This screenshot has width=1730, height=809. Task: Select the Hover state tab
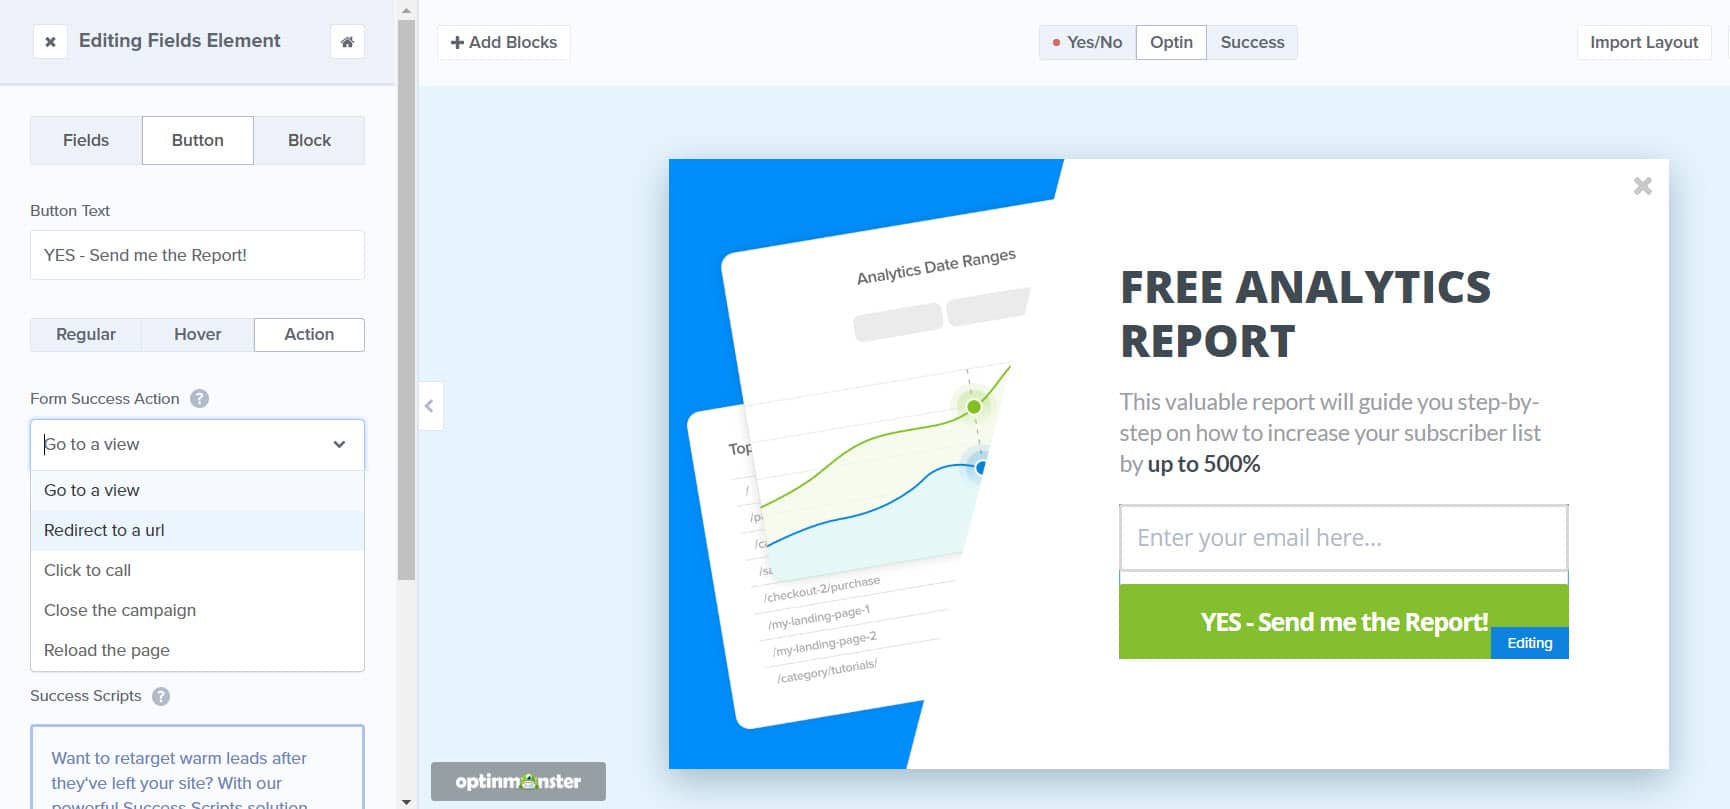coord(198,334)
